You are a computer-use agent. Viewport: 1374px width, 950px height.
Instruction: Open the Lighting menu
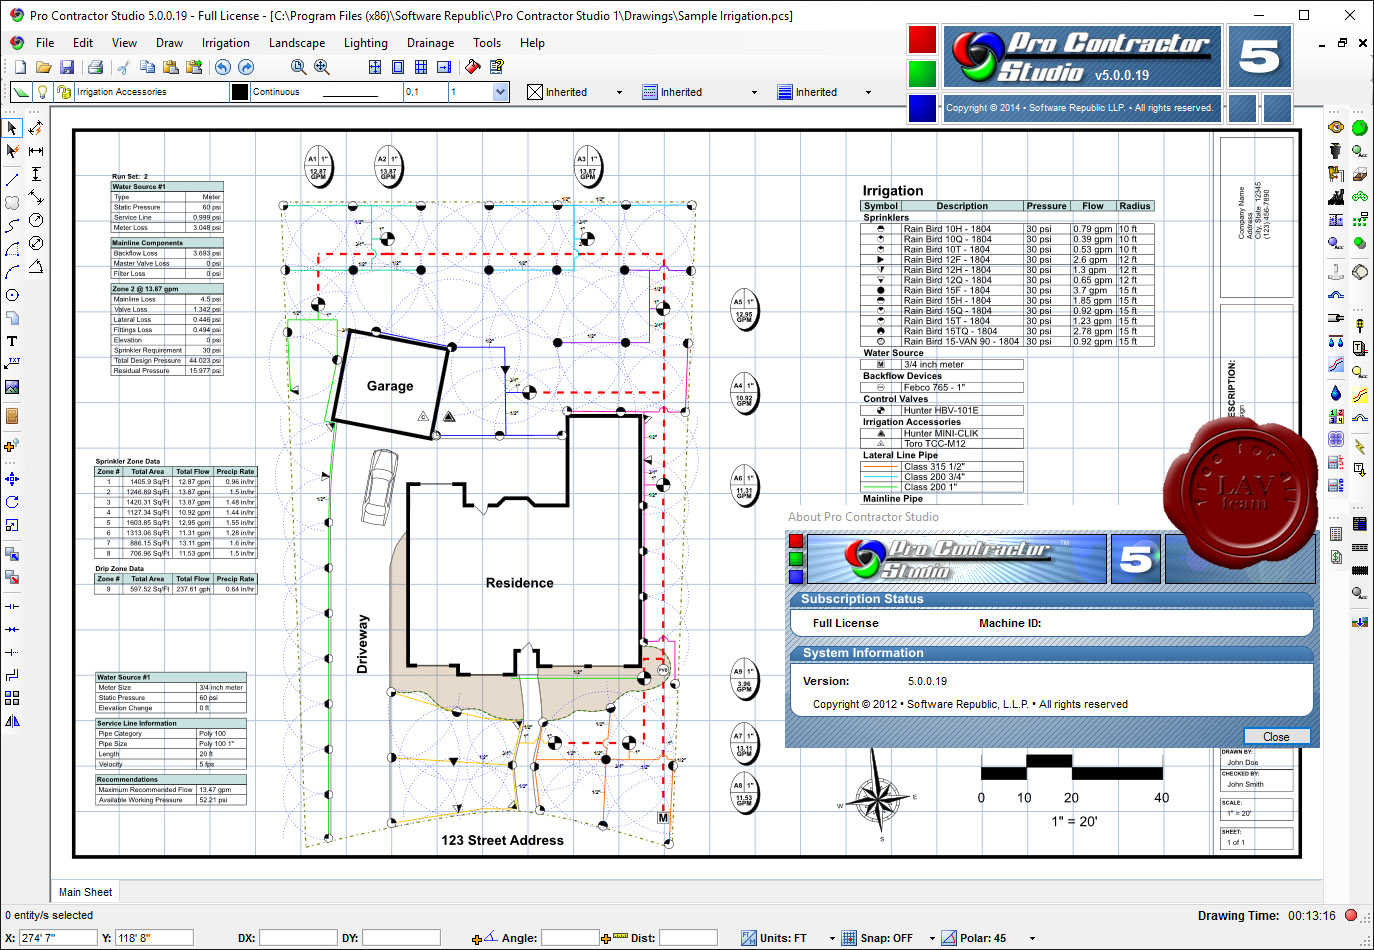366,43
